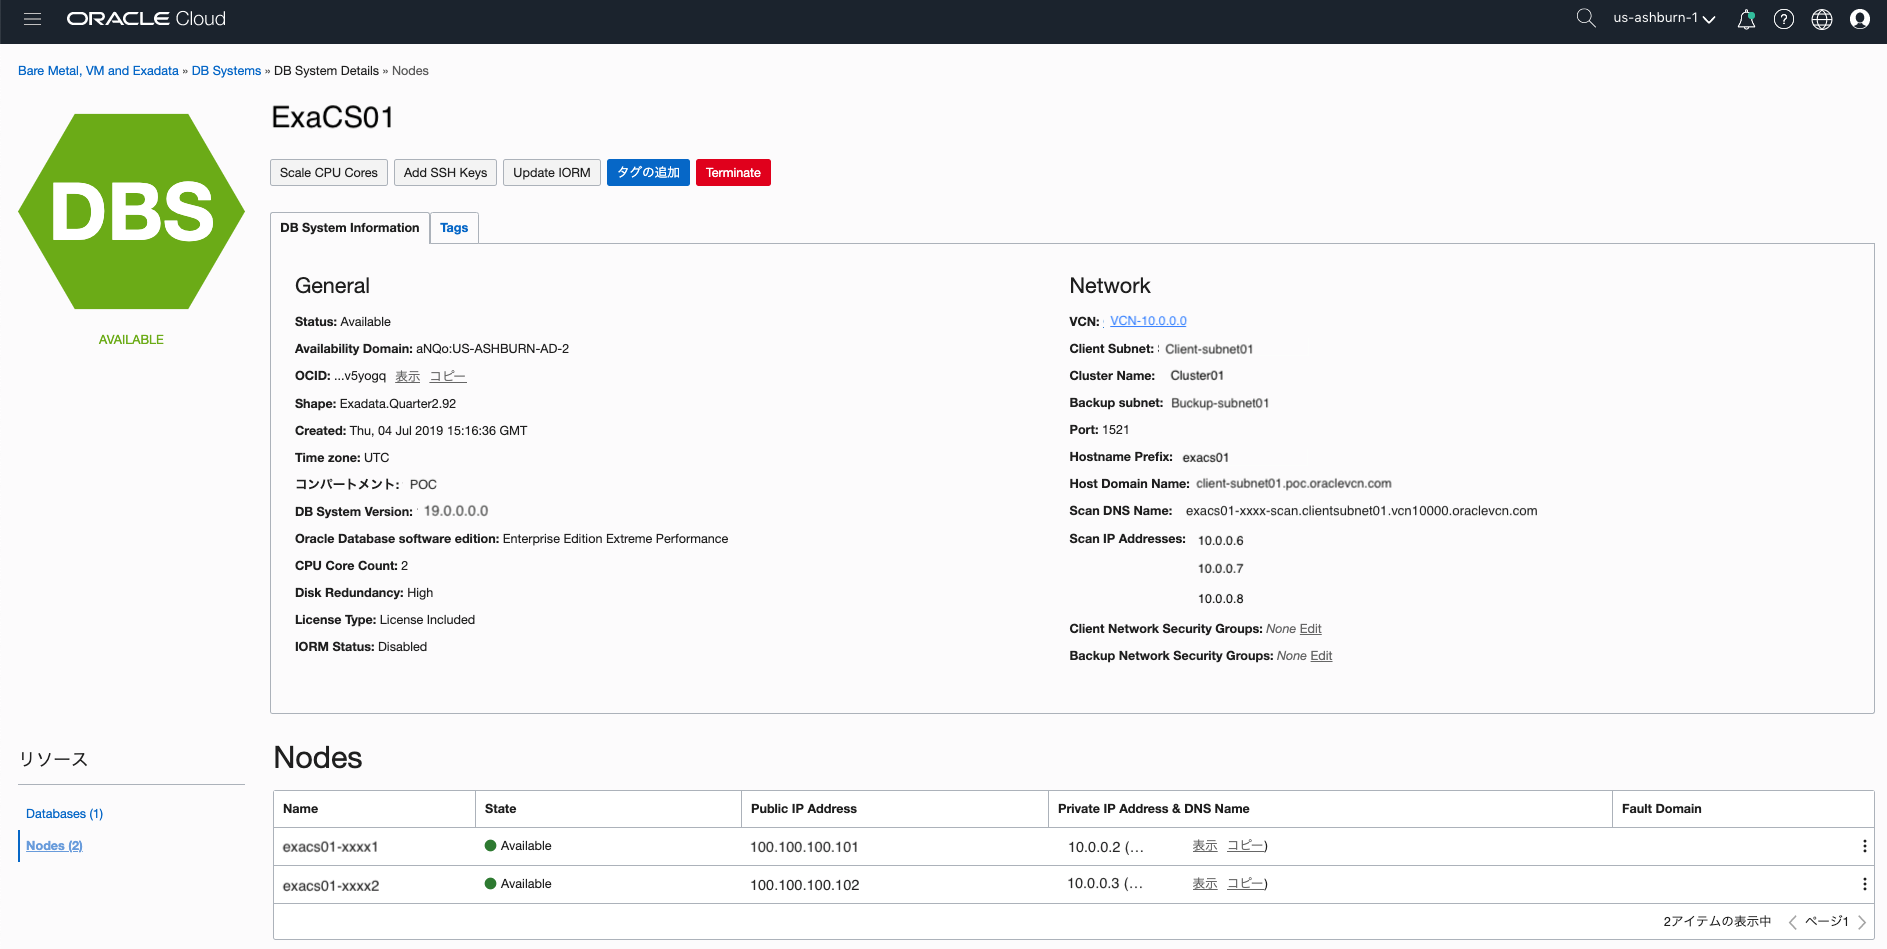Switch to the Tags tab
Image resolution: width=1887 pixels, height=949 pixels.
click(x=454, y=228)
